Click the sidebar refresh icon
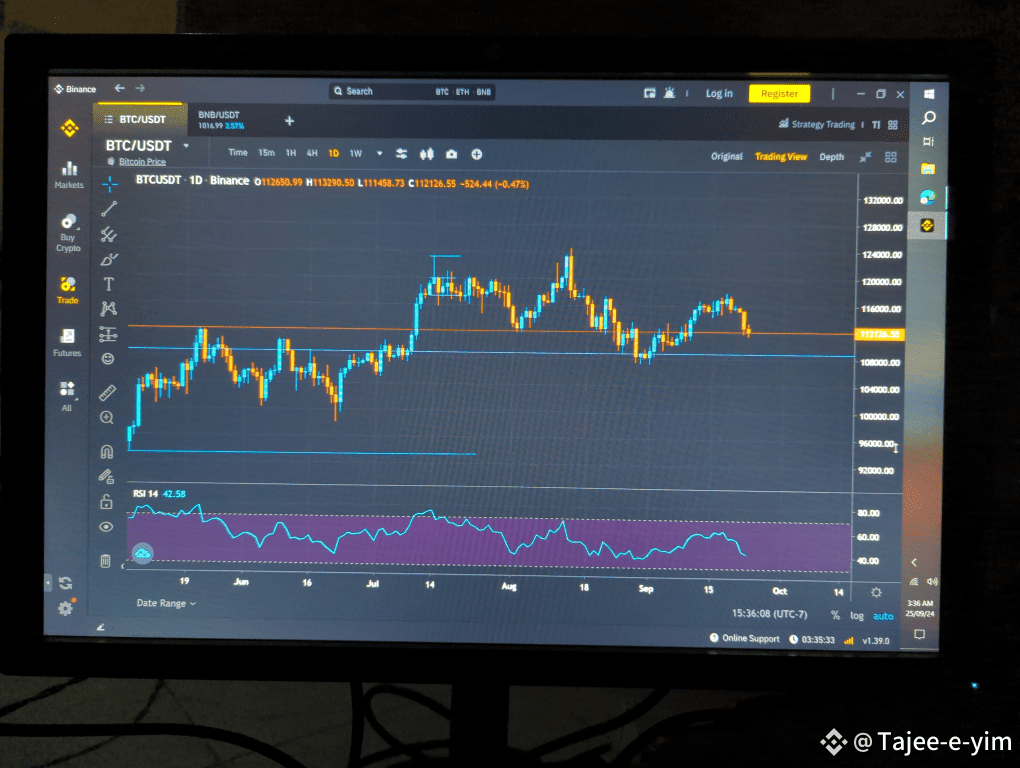The image size is (1020, 768). click(x=65, y=583)
